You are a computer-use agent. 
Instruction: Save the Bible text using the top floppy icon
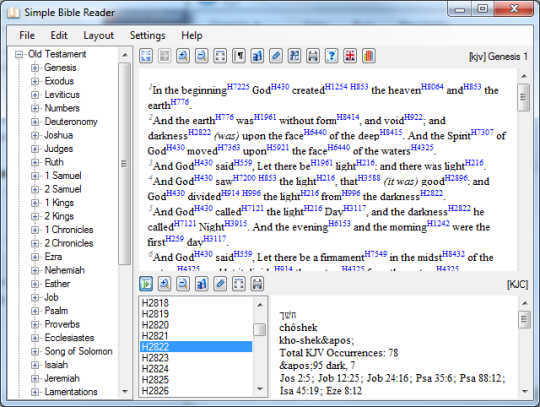click(x=313, y=56)
